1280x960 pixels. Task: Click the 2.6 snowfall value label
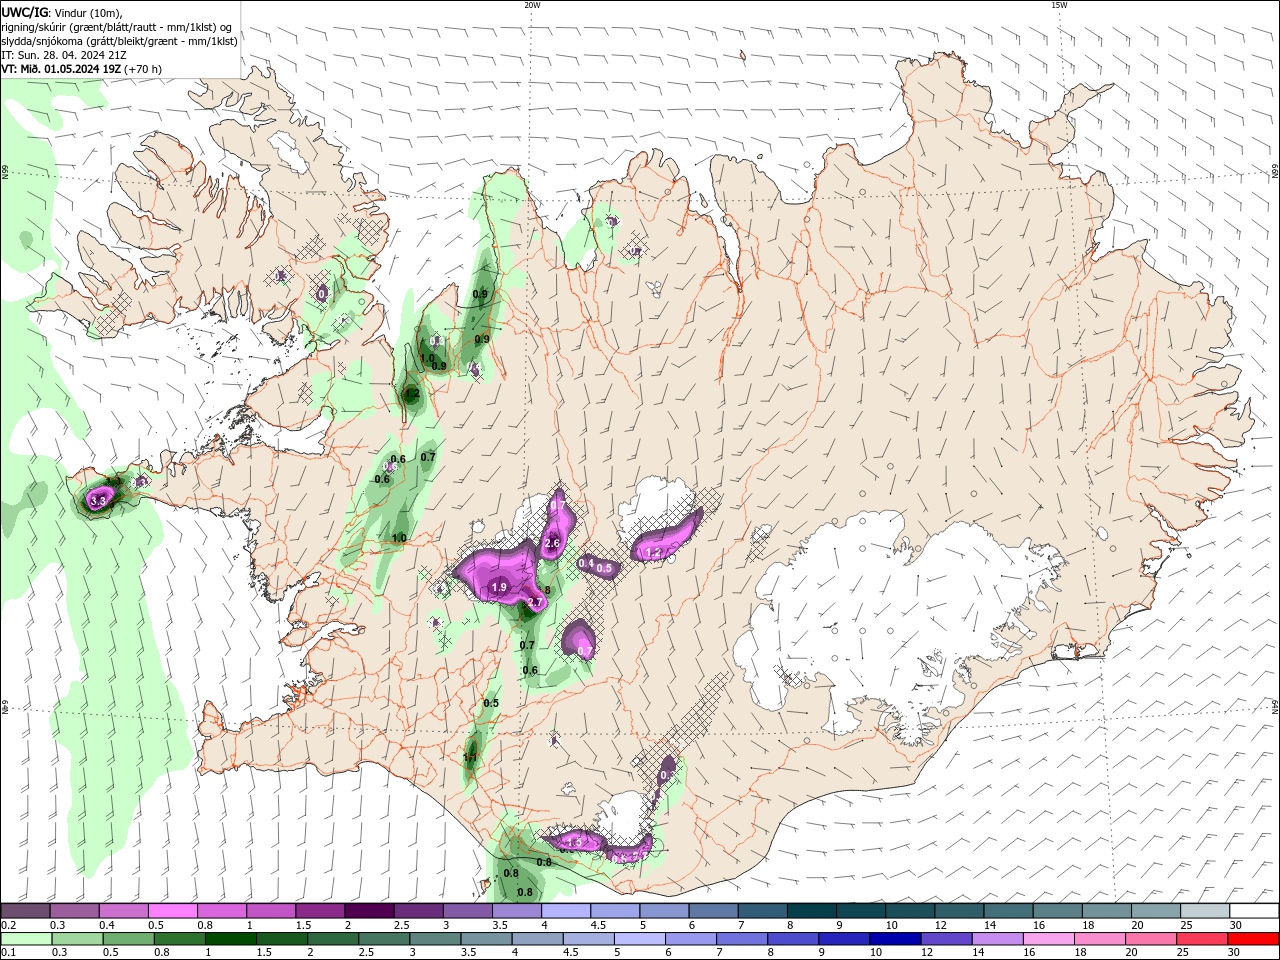click(x=551, y=544)
